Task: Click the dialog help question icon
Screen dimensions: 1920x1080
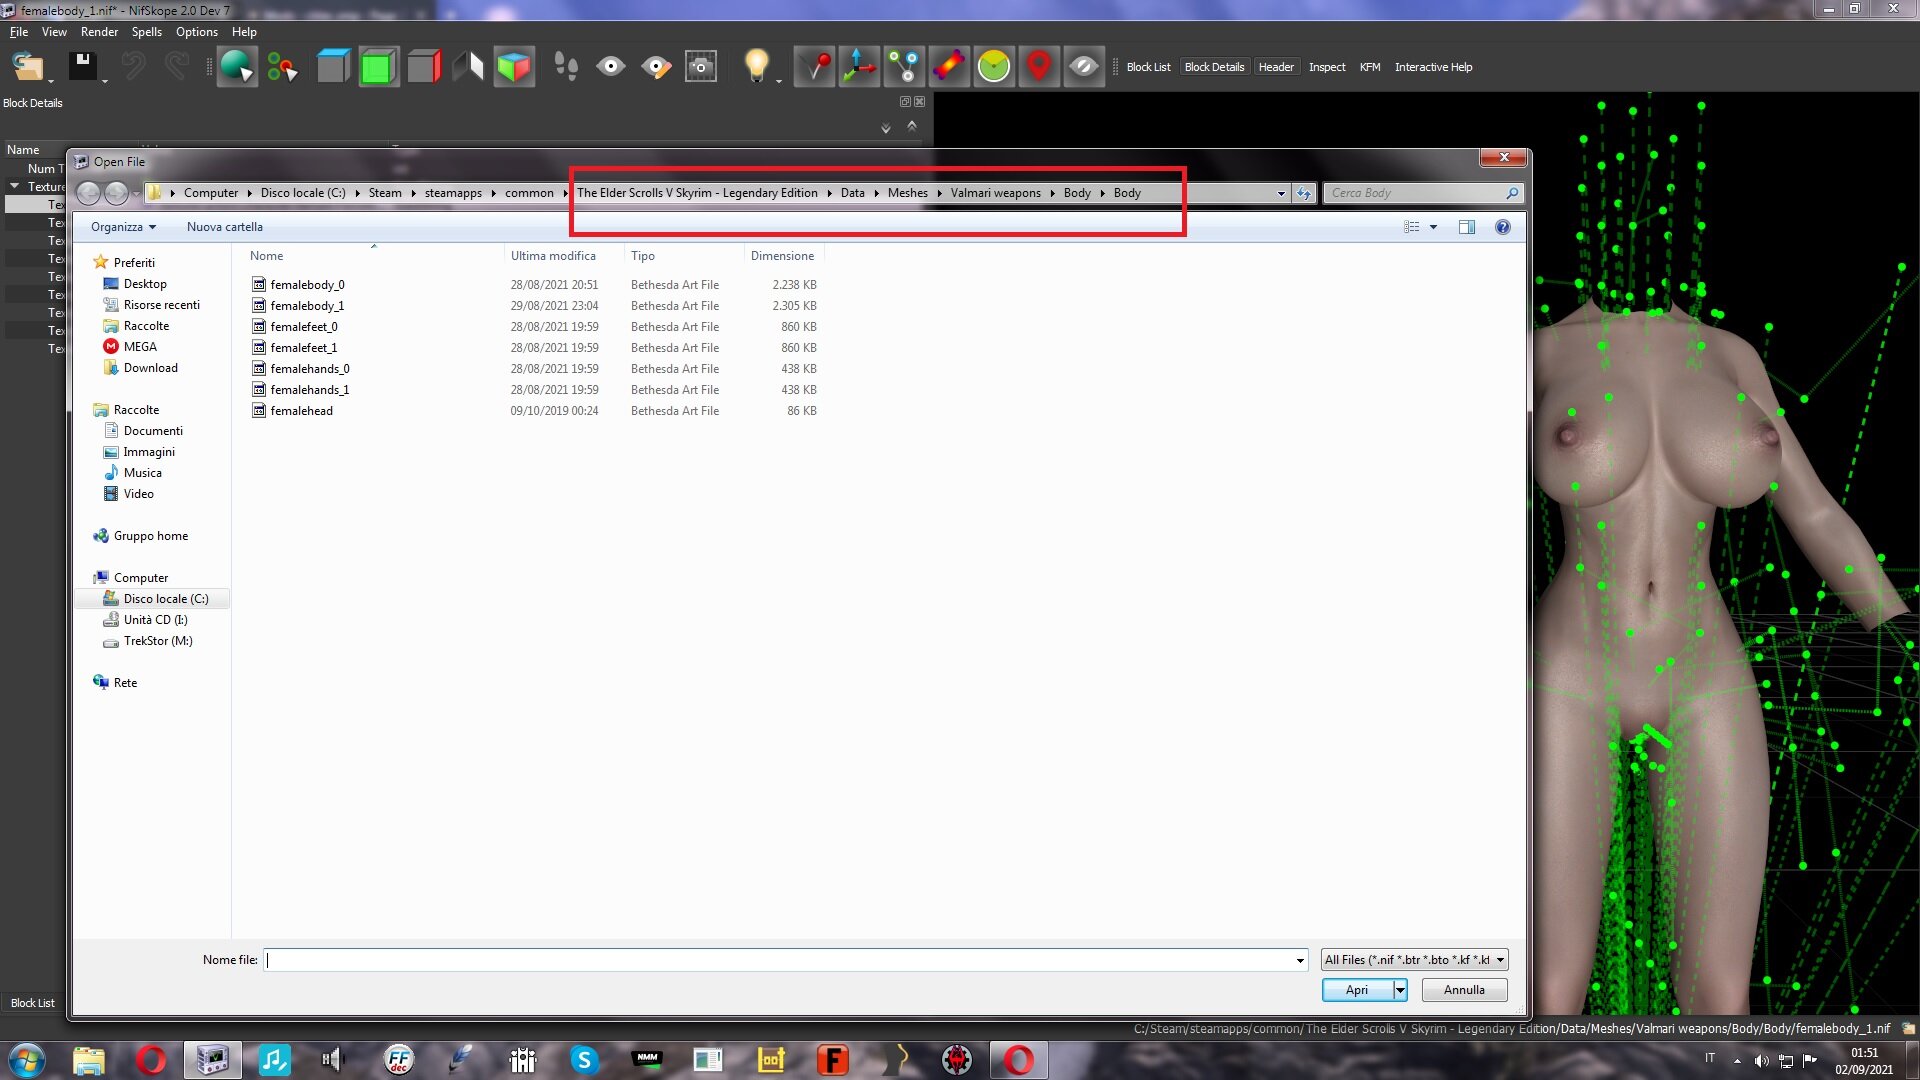Action: (1502, 227)
